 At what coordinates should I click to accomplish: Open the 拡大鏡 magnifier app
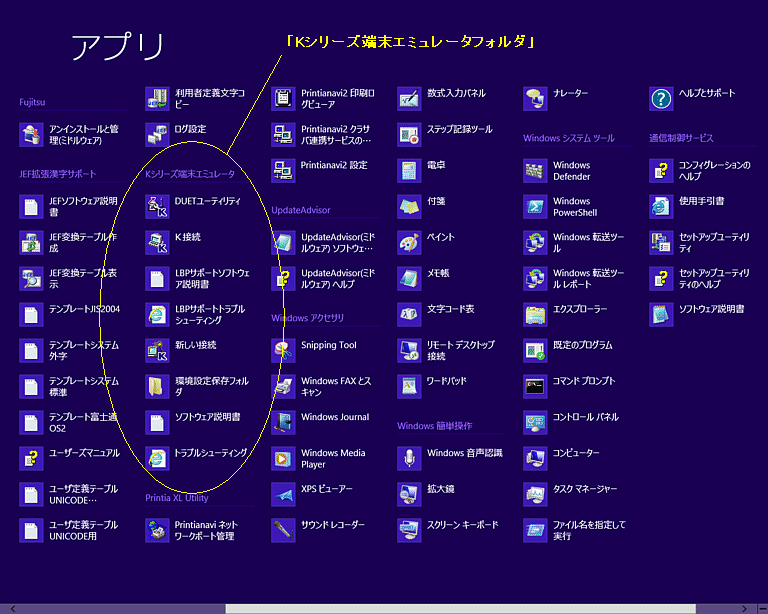(409, 494)
